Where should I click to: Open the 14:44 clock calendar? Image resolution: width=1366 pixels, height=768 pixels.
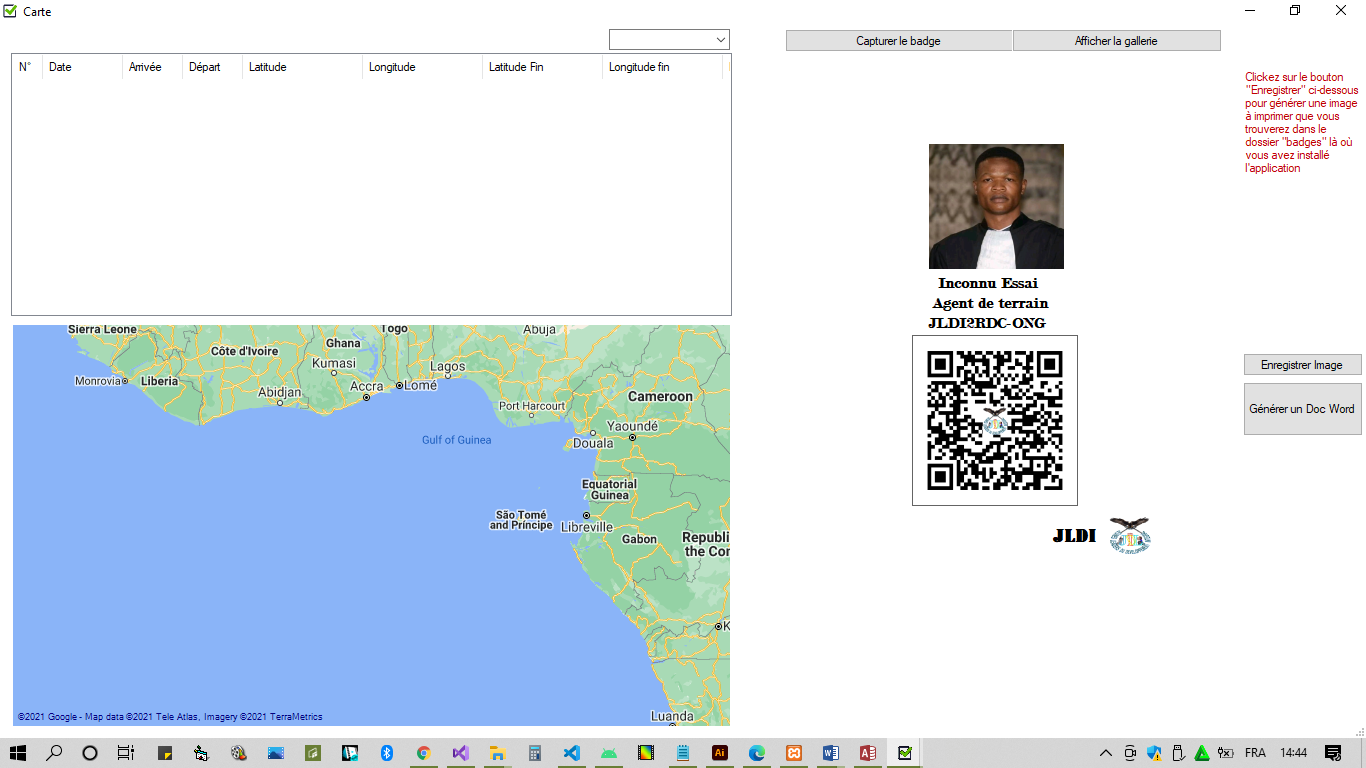click(1293, 753)
